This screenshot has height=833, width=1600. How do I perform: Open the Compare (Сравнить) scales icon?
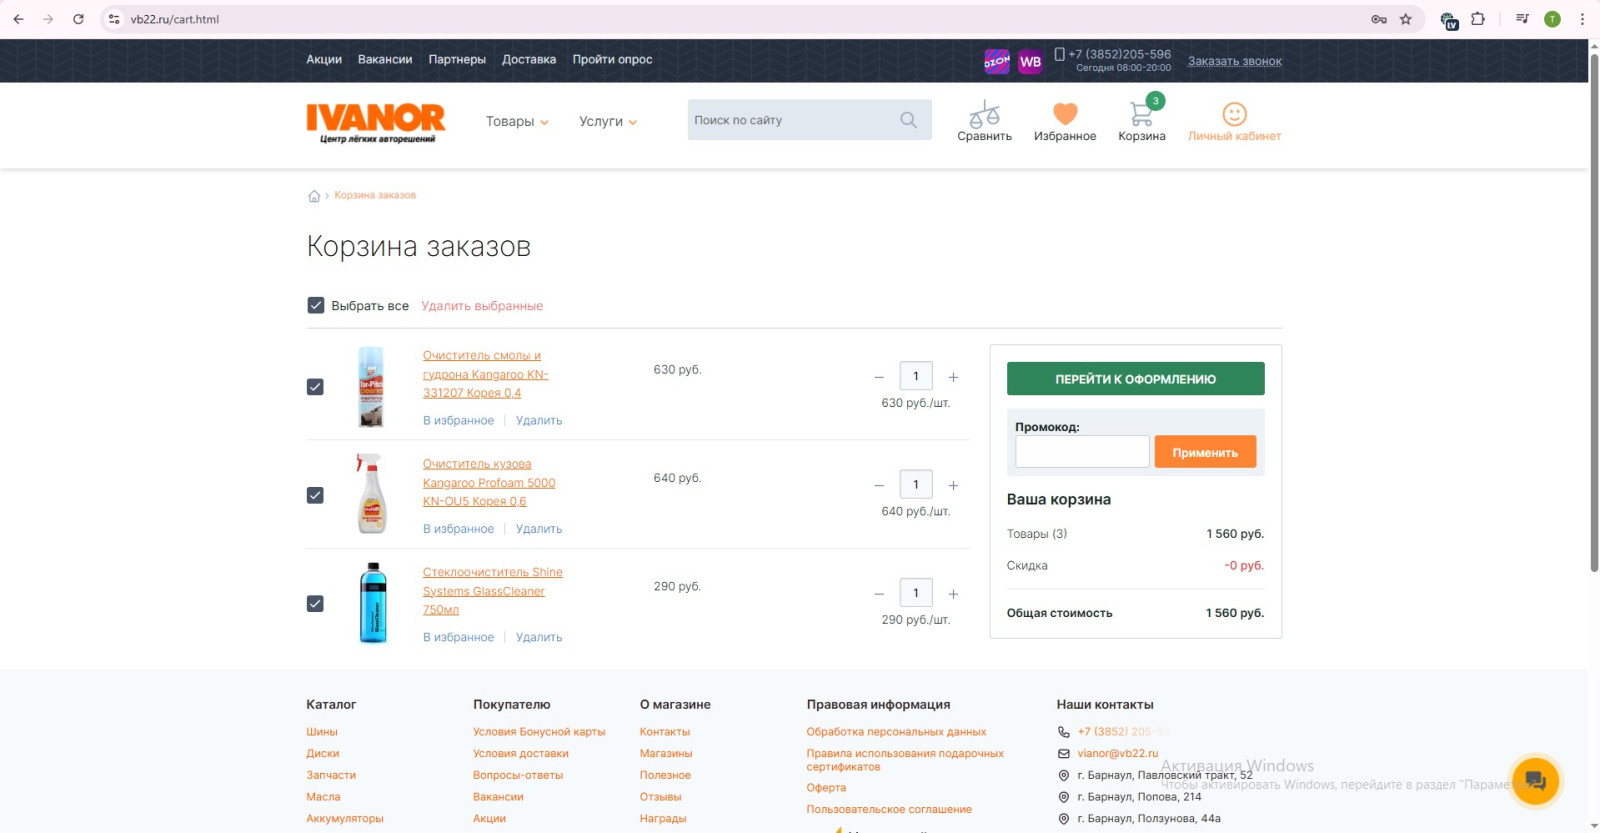pos(984,115)
